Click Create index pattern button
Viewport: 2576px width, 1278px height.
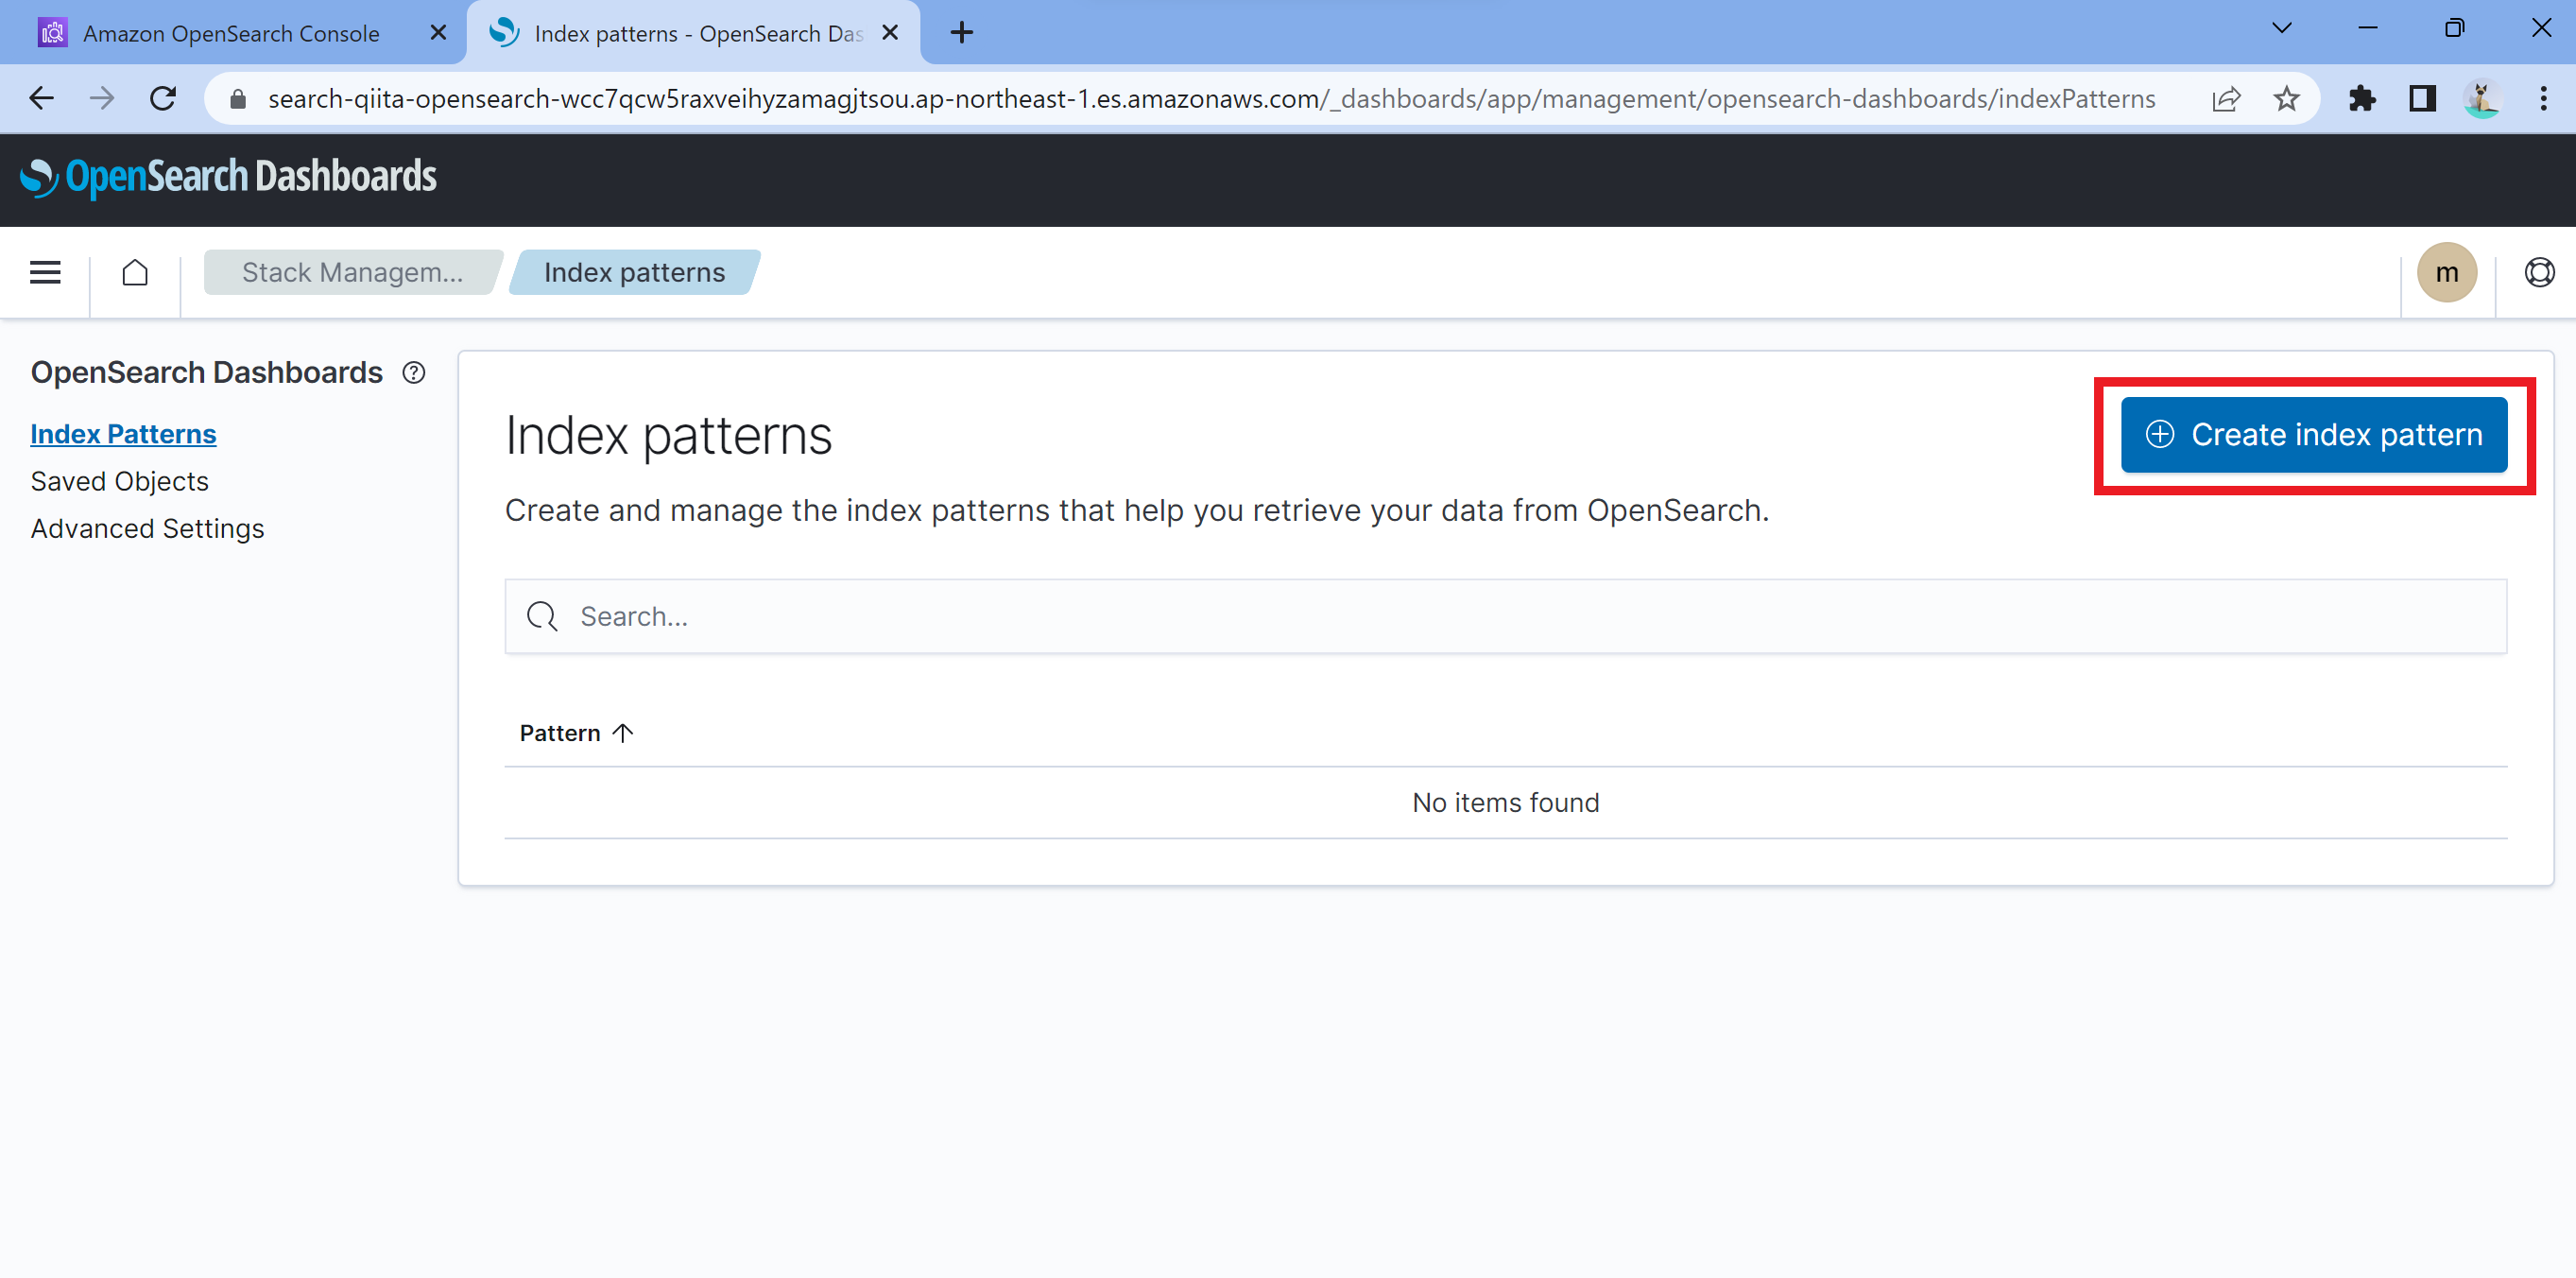[x=2314, y=435]
